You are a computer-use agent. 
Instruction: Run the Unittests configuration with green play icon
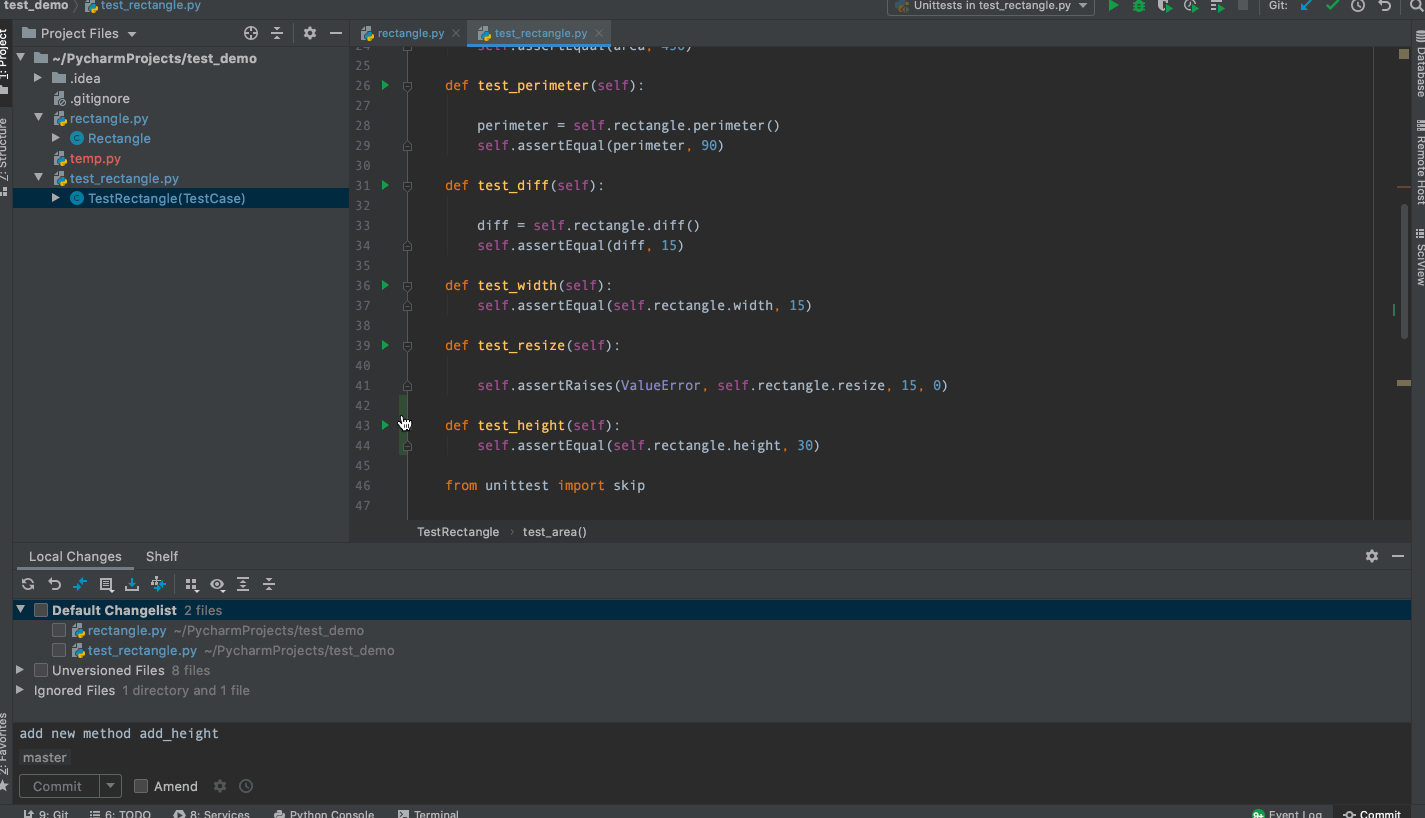click(x=1113, y=6)
